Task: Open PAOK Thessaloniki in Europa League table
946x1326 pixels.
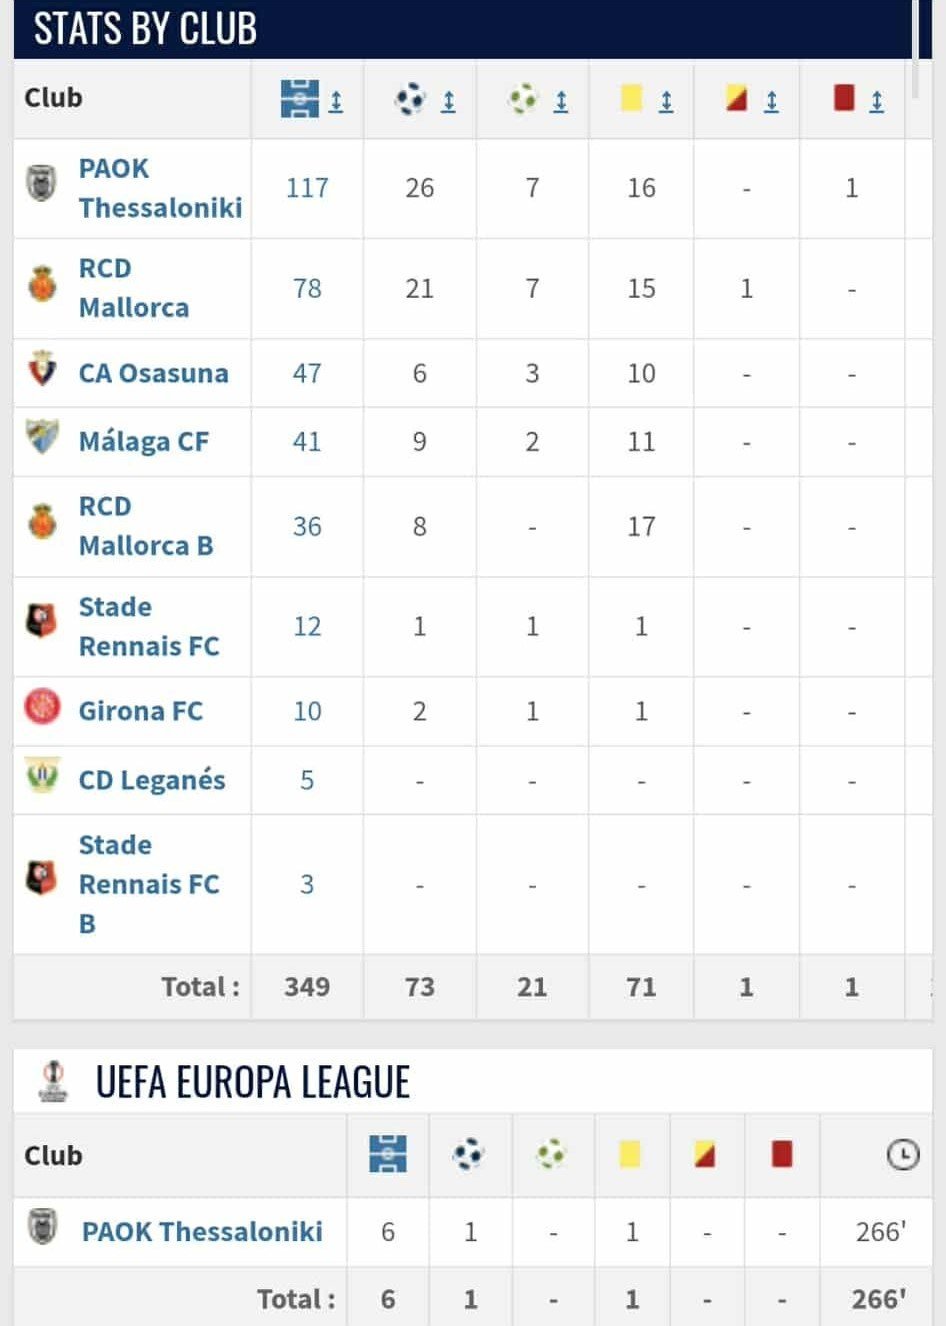Action: [202, 1231]
